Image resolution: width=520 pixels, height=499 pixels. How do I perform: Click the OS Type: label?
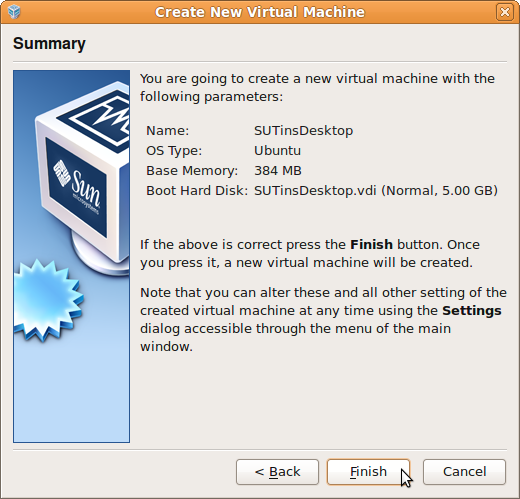[174, 151]
